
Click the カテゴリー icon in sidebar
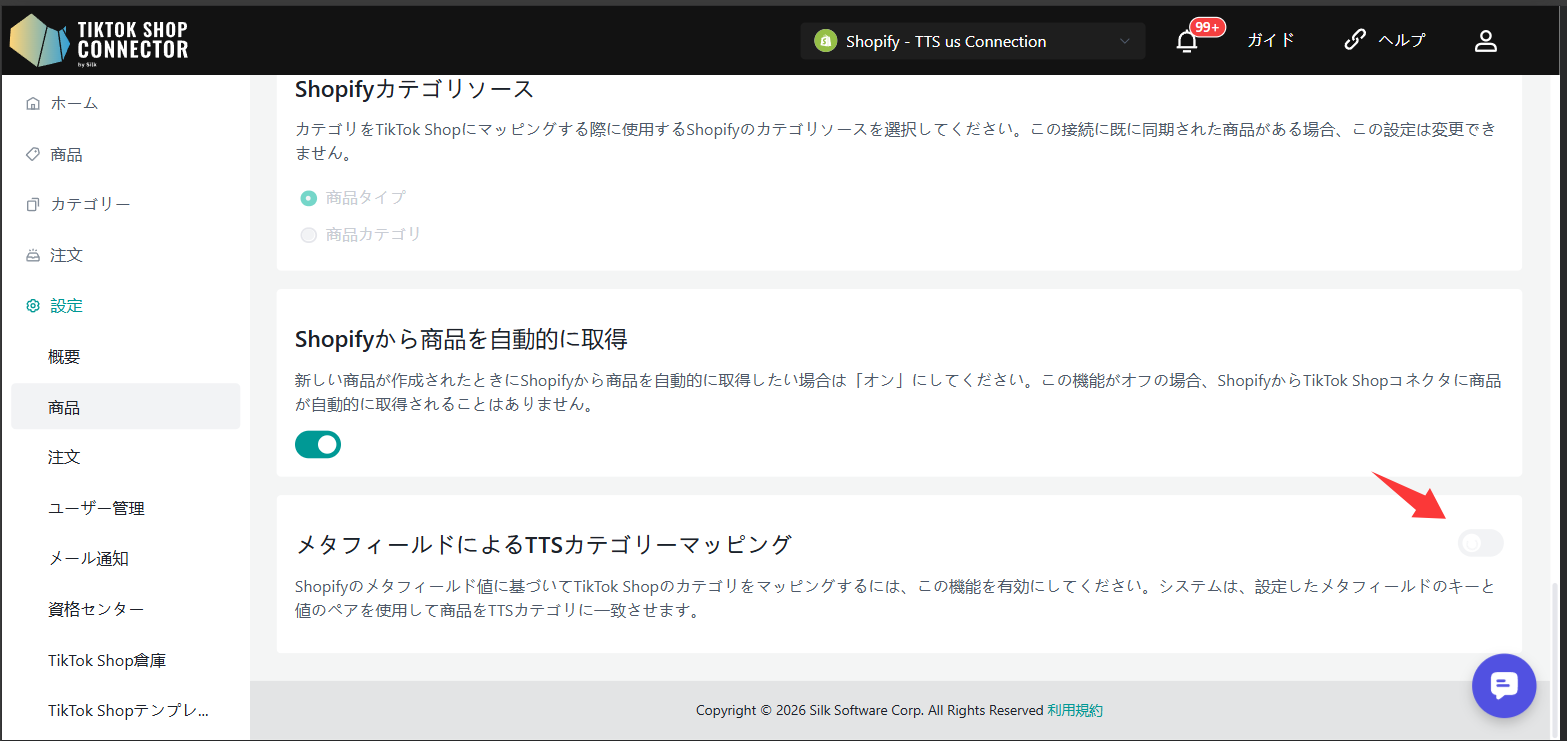coord(33,204)
